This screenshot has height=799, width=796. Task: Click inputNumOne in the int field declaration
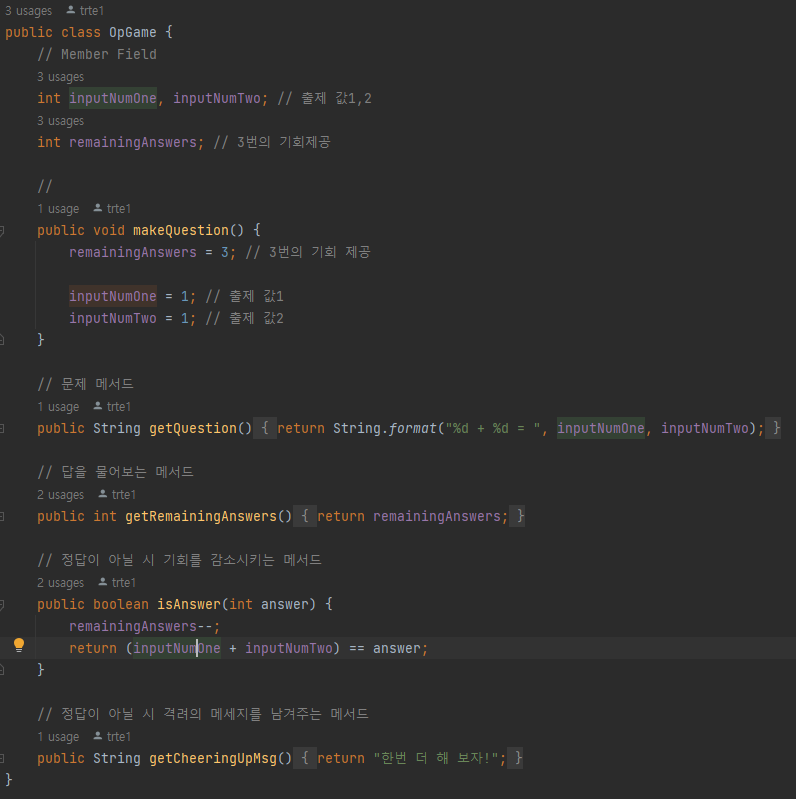113,98
